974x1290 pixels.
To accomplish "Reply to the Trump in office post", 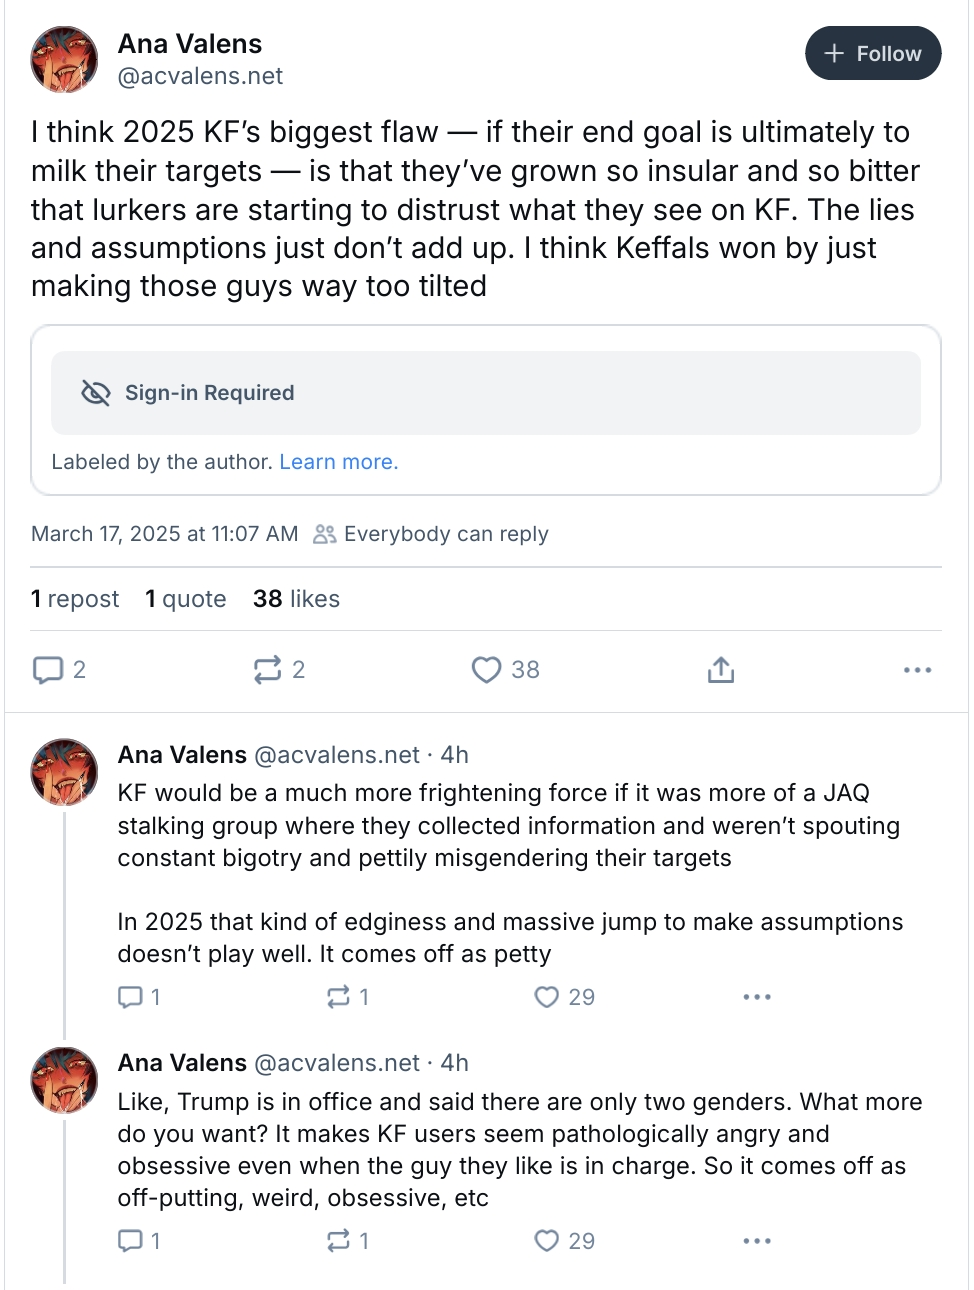I will (x=131, y=1241).
